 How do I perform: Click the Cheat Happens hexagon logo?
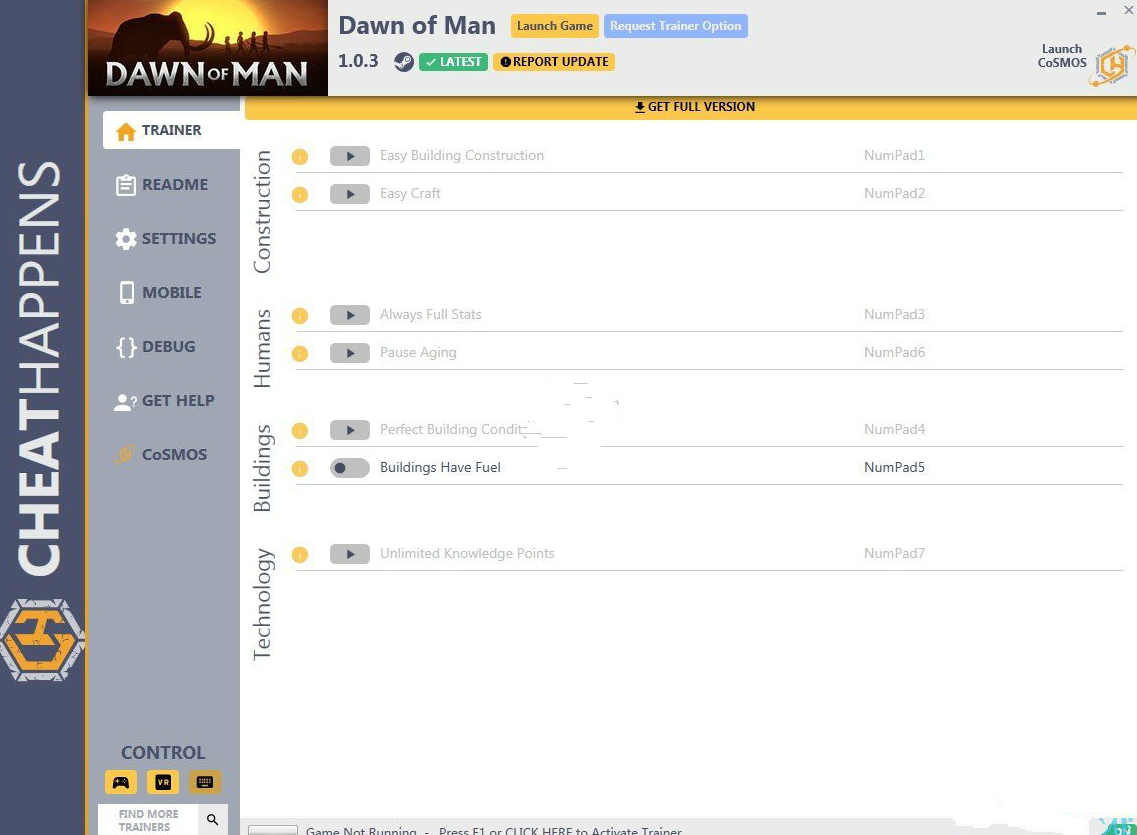(42, 640)
